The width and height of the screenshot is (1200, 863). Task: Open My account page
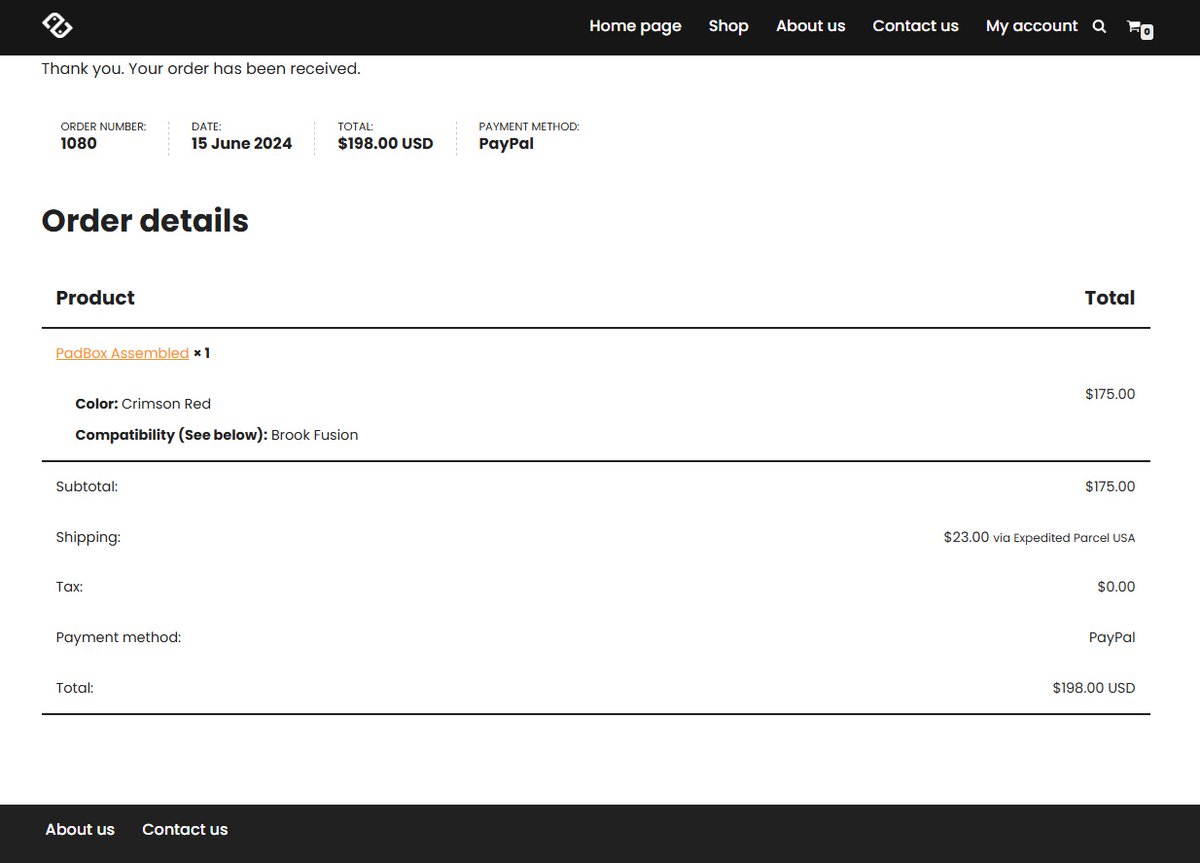(x=1031, y=26)
